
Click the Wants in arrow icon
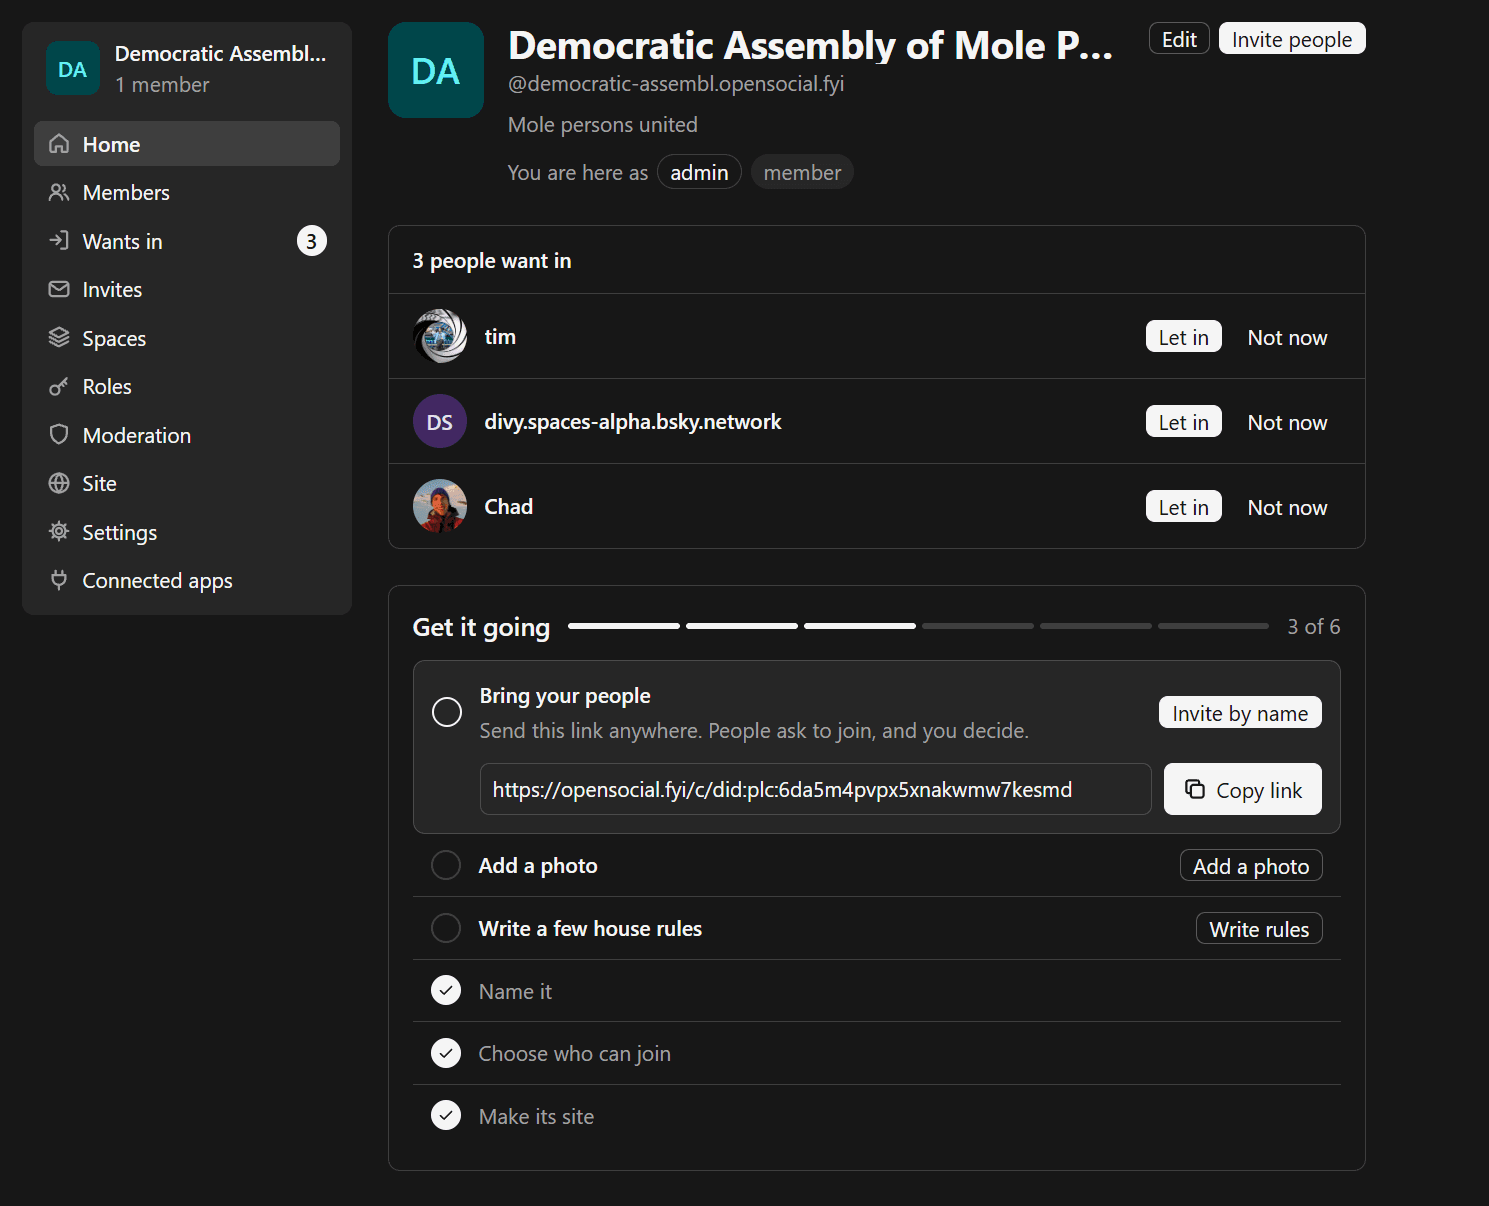pyautogui.click(x=59, y=241)
